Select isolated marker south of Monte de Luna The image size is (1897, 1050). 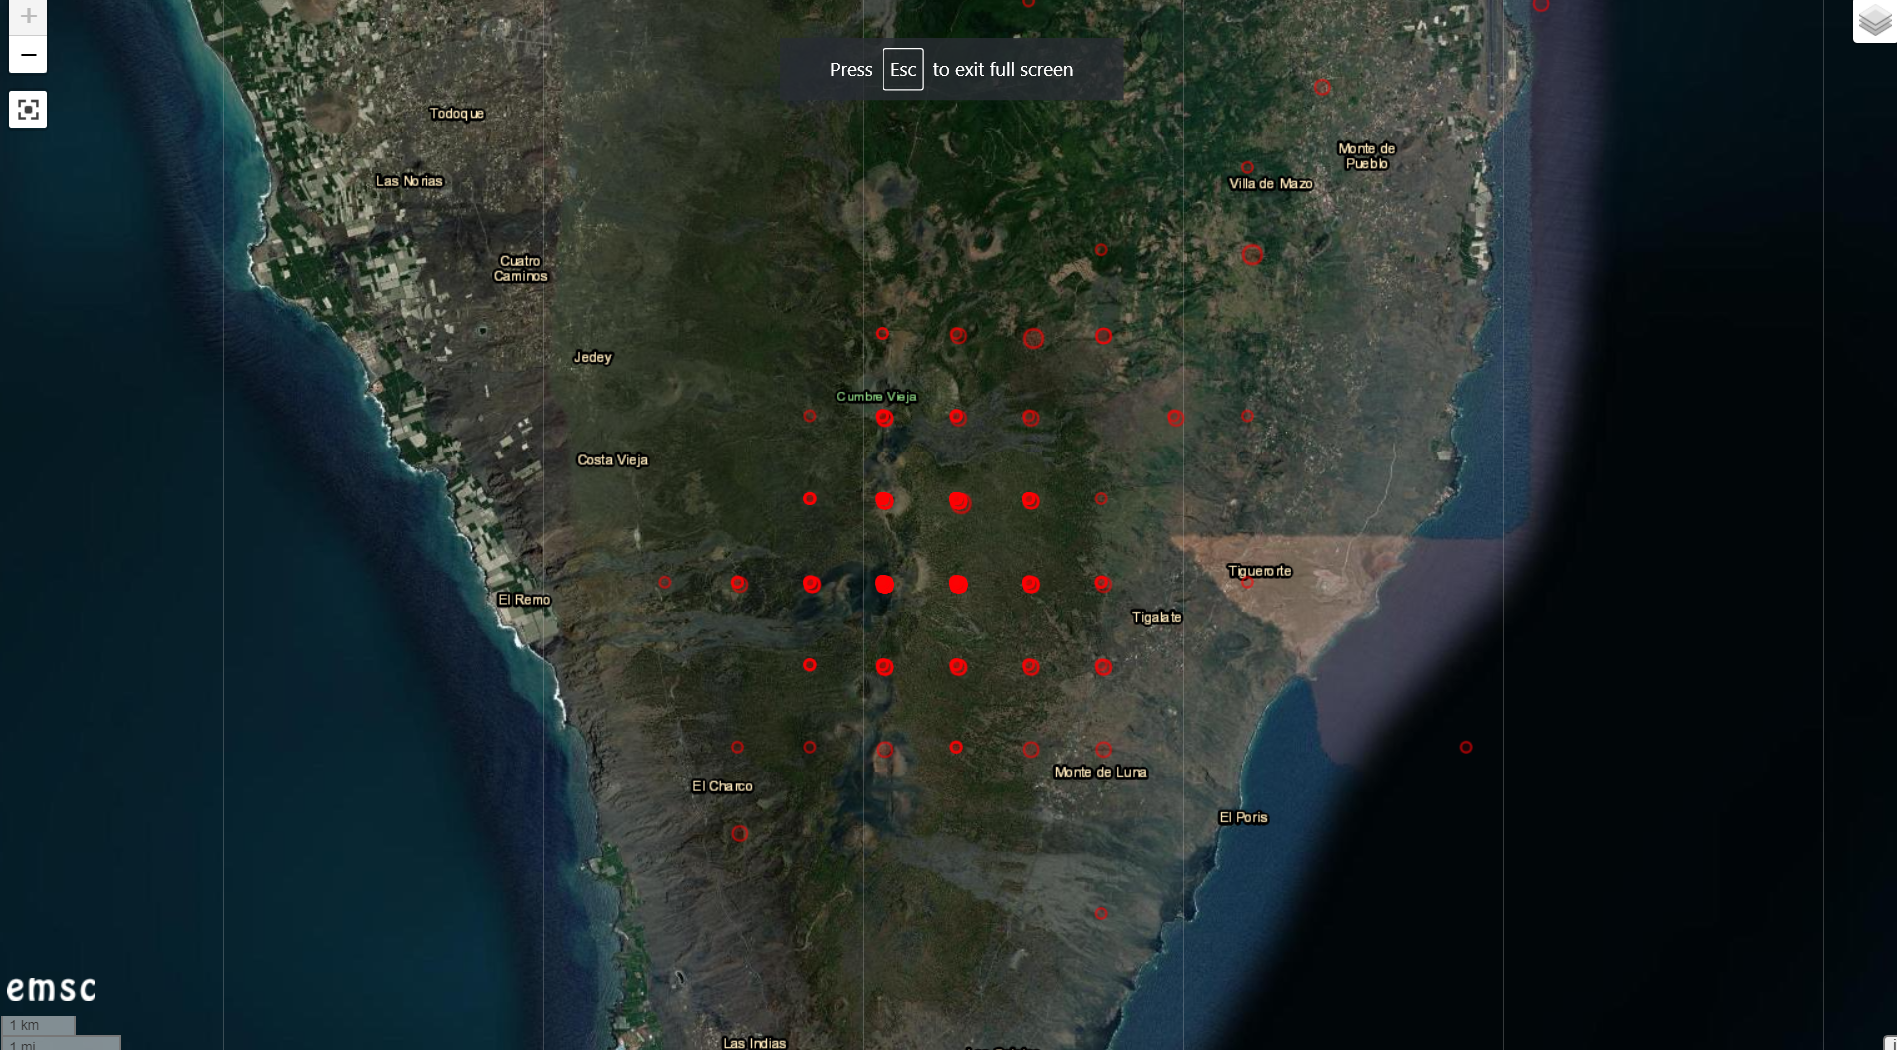coord(1101,913)
